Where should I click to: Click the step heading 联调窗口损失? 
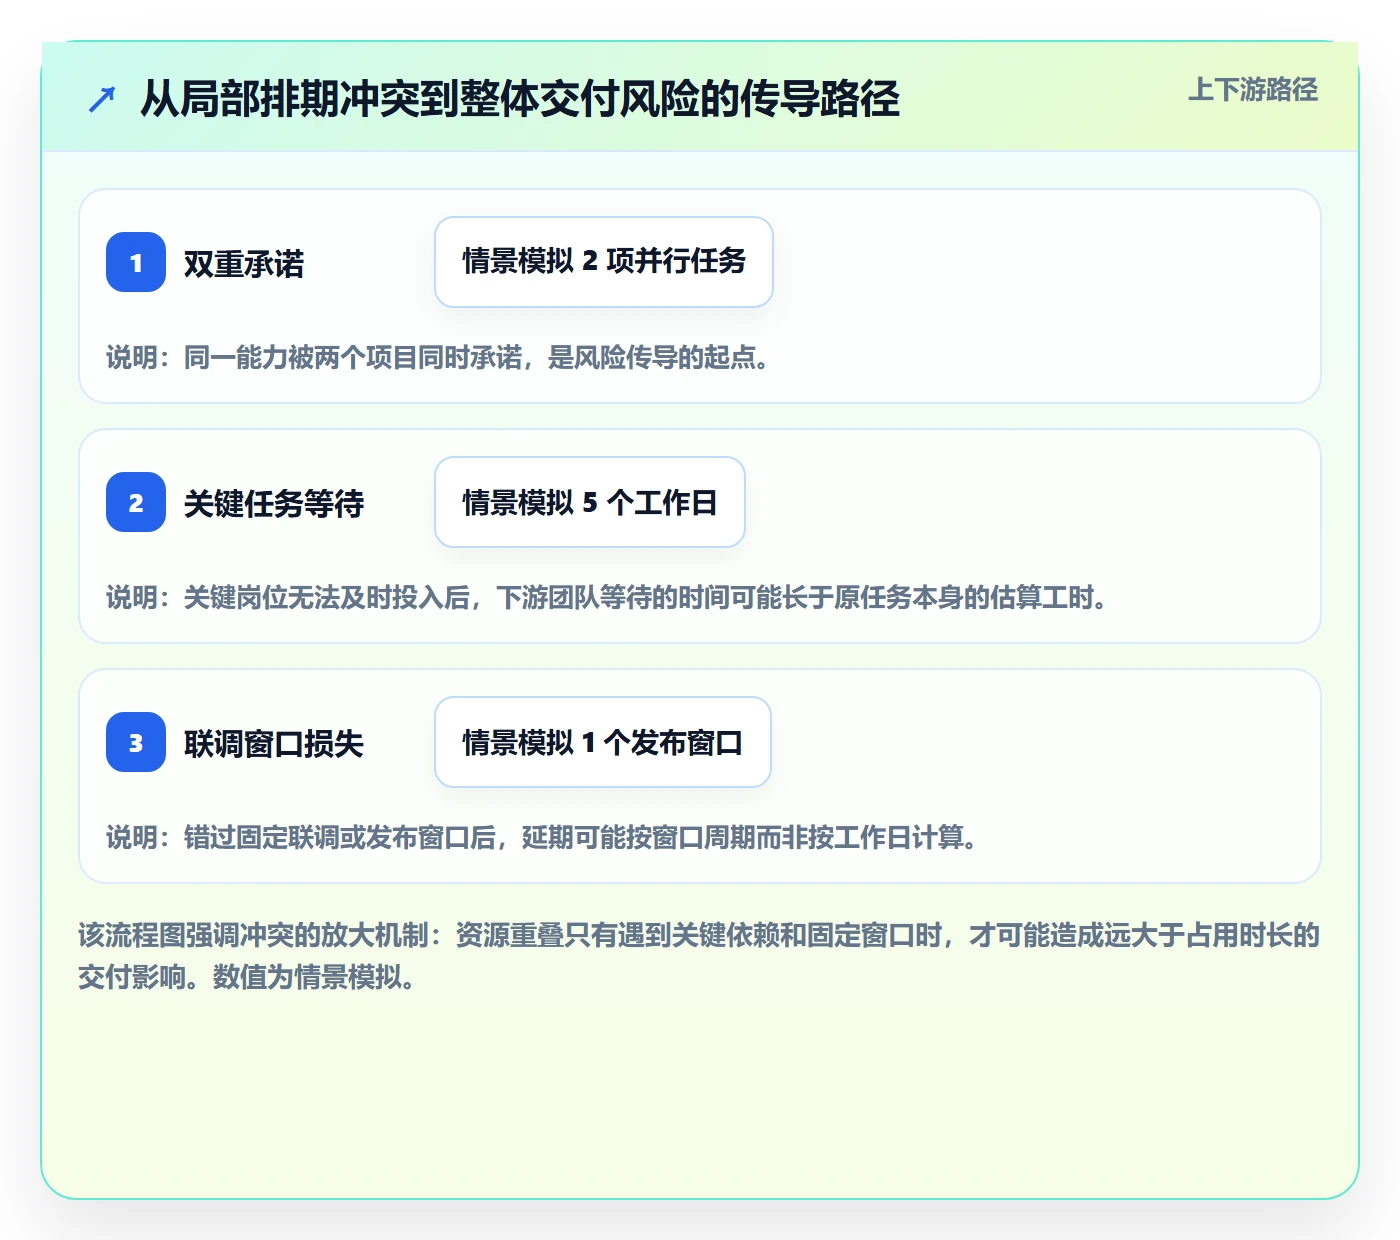(274, 744)
